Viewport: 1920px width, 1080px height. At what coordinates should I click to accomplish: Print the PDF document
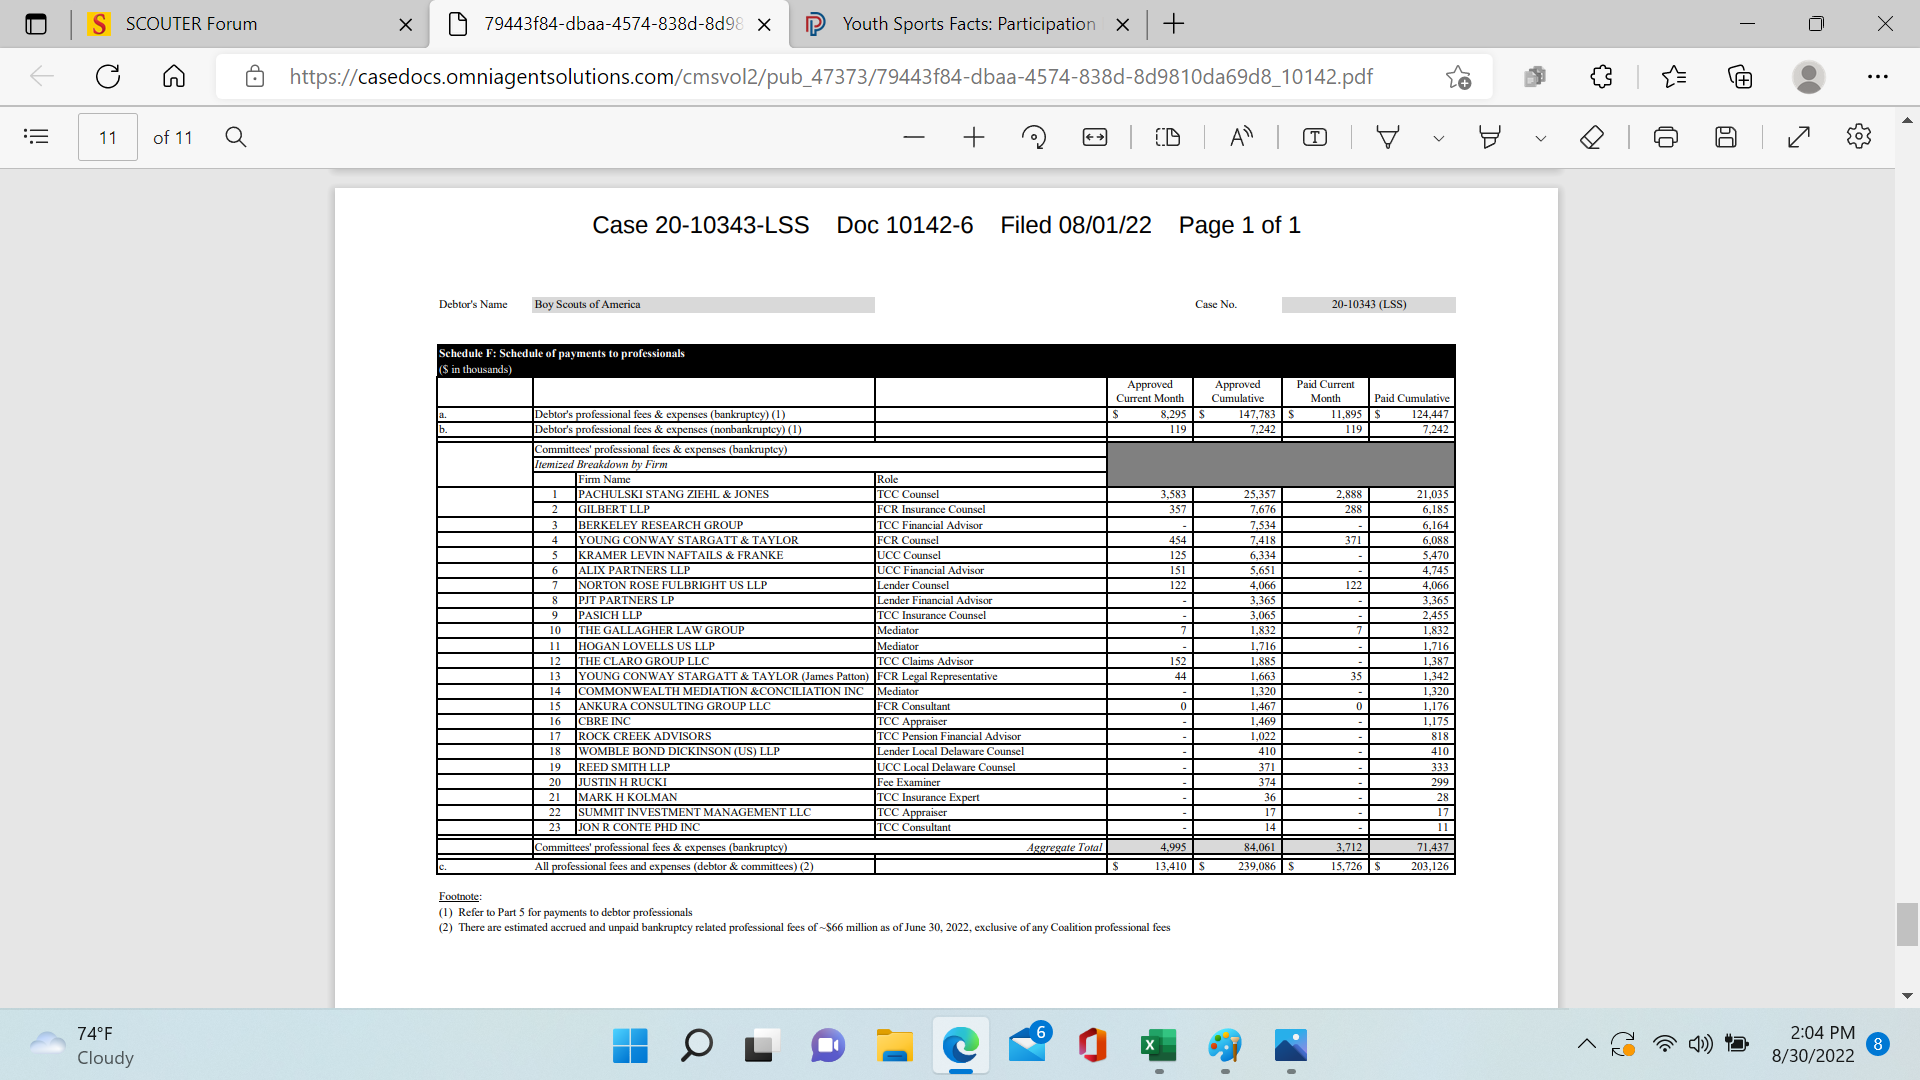tap(1666, 137)
